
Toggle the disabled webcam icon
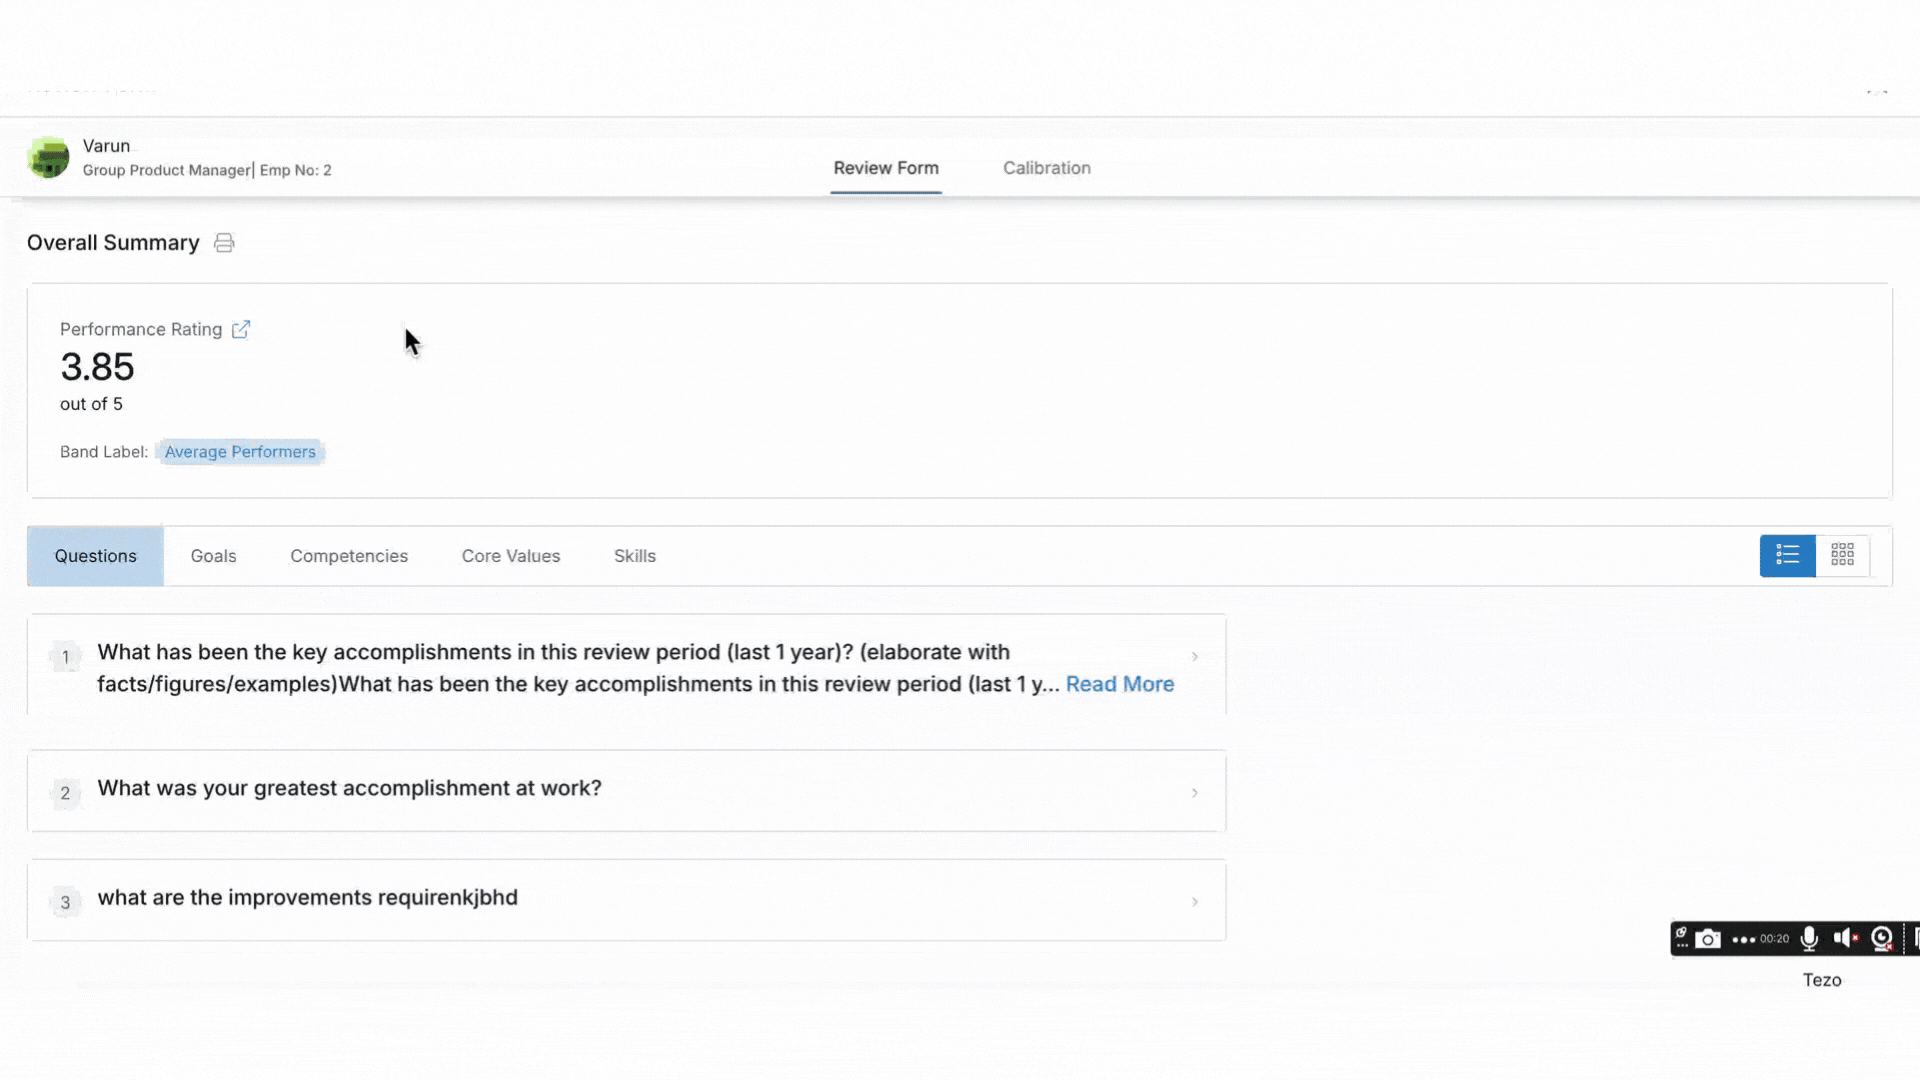pyautogui.click(x=1882, y=938)
